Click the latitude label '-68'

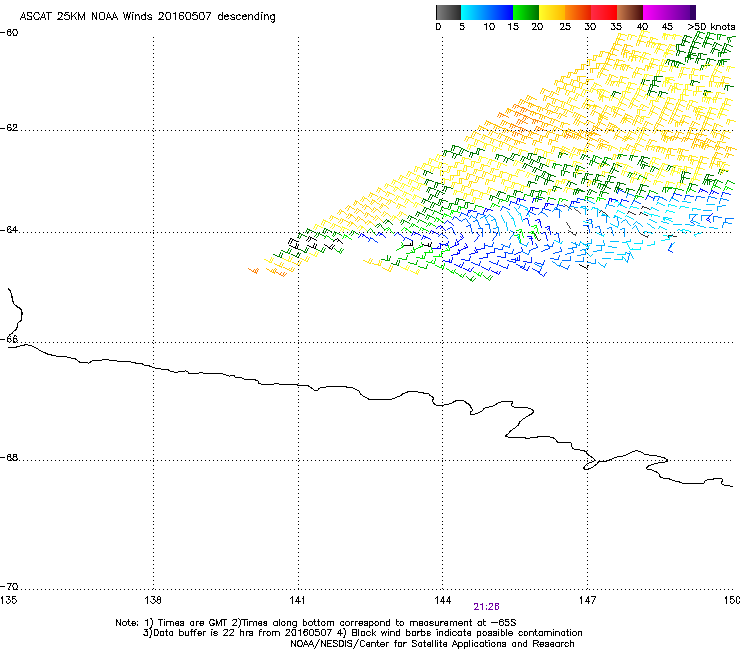point(9,458)
